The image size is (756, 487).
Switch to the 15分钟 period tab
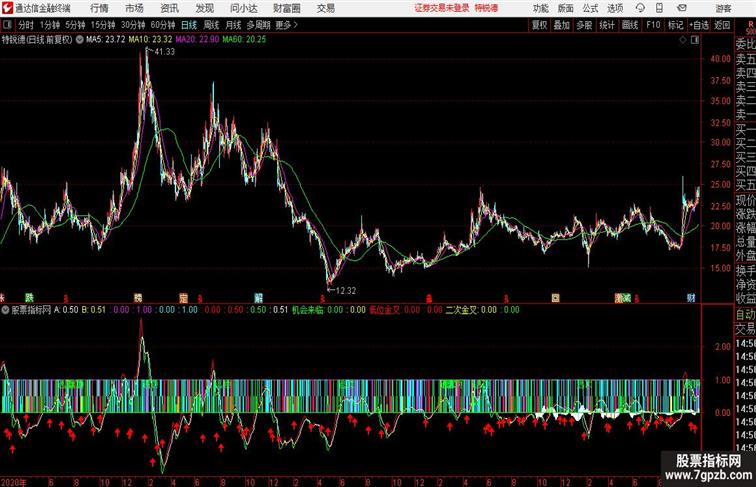coord(103,25)
